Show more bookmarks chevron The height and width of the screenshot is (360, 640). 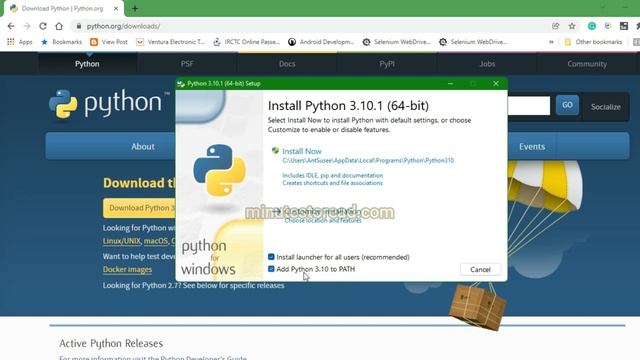551,42
